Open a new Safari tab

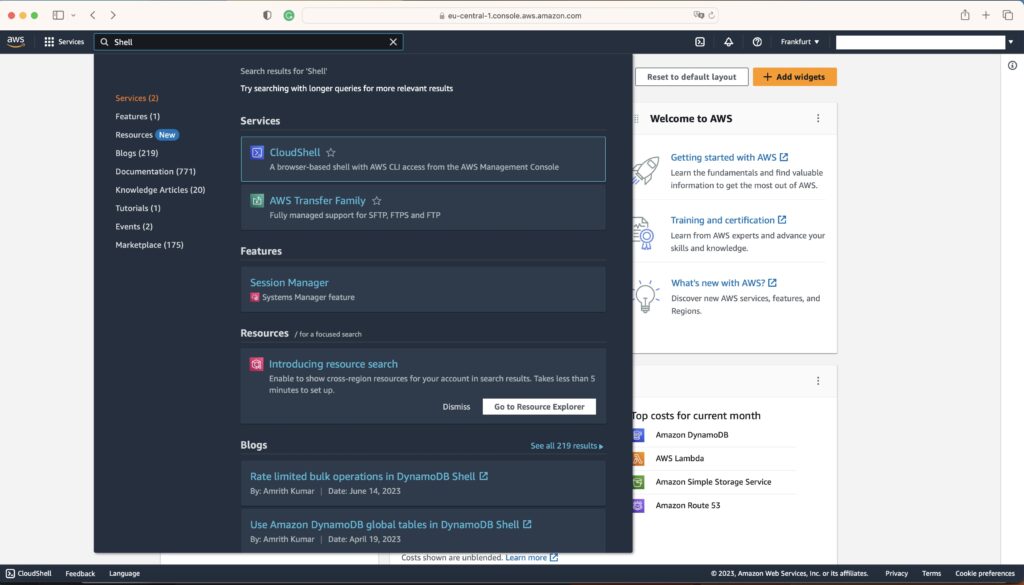(x=985, y=15)
